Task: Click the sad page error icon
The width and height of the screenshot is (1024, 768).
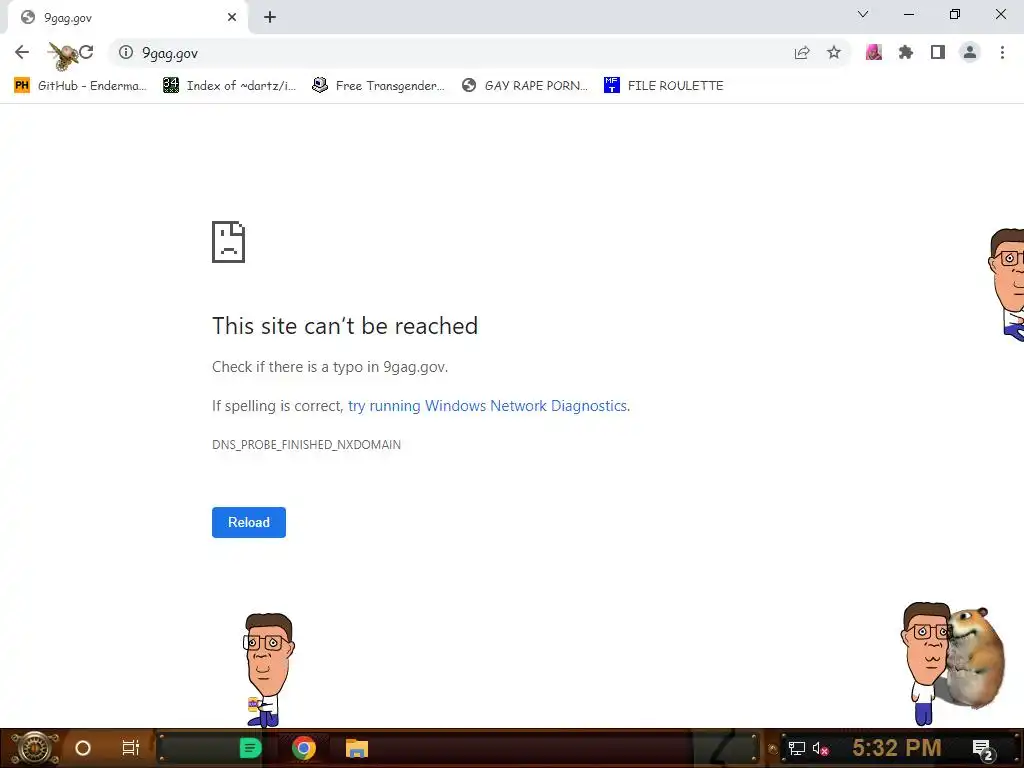Action: [229, 242]
